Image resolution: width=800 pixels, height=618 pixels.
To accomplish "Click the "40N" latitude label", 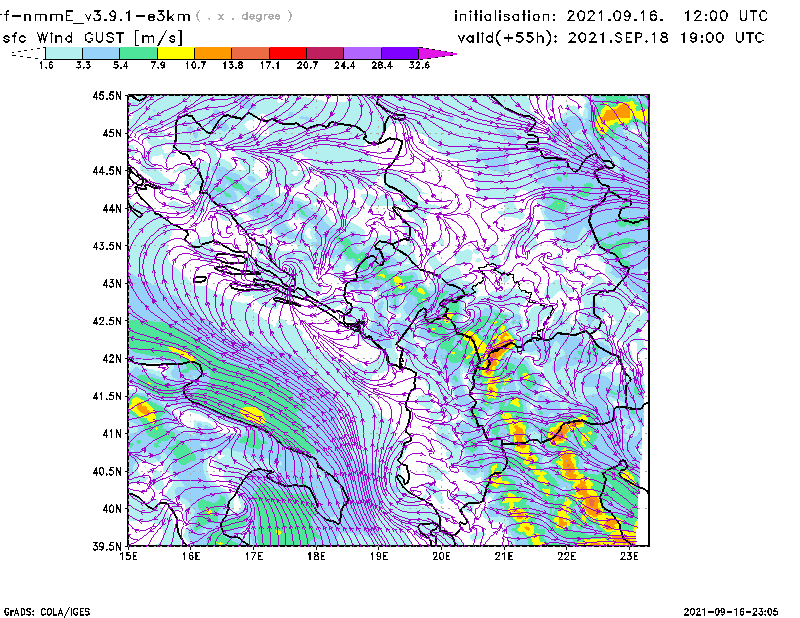I will pyautogui.click(x=112, y=509).
